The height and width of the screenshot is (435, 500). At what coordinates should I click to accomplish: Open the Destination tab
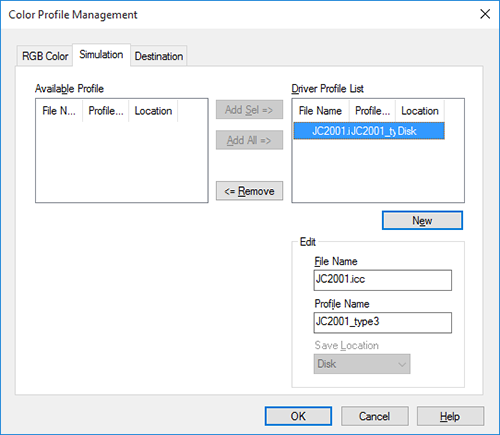[159, 56]
